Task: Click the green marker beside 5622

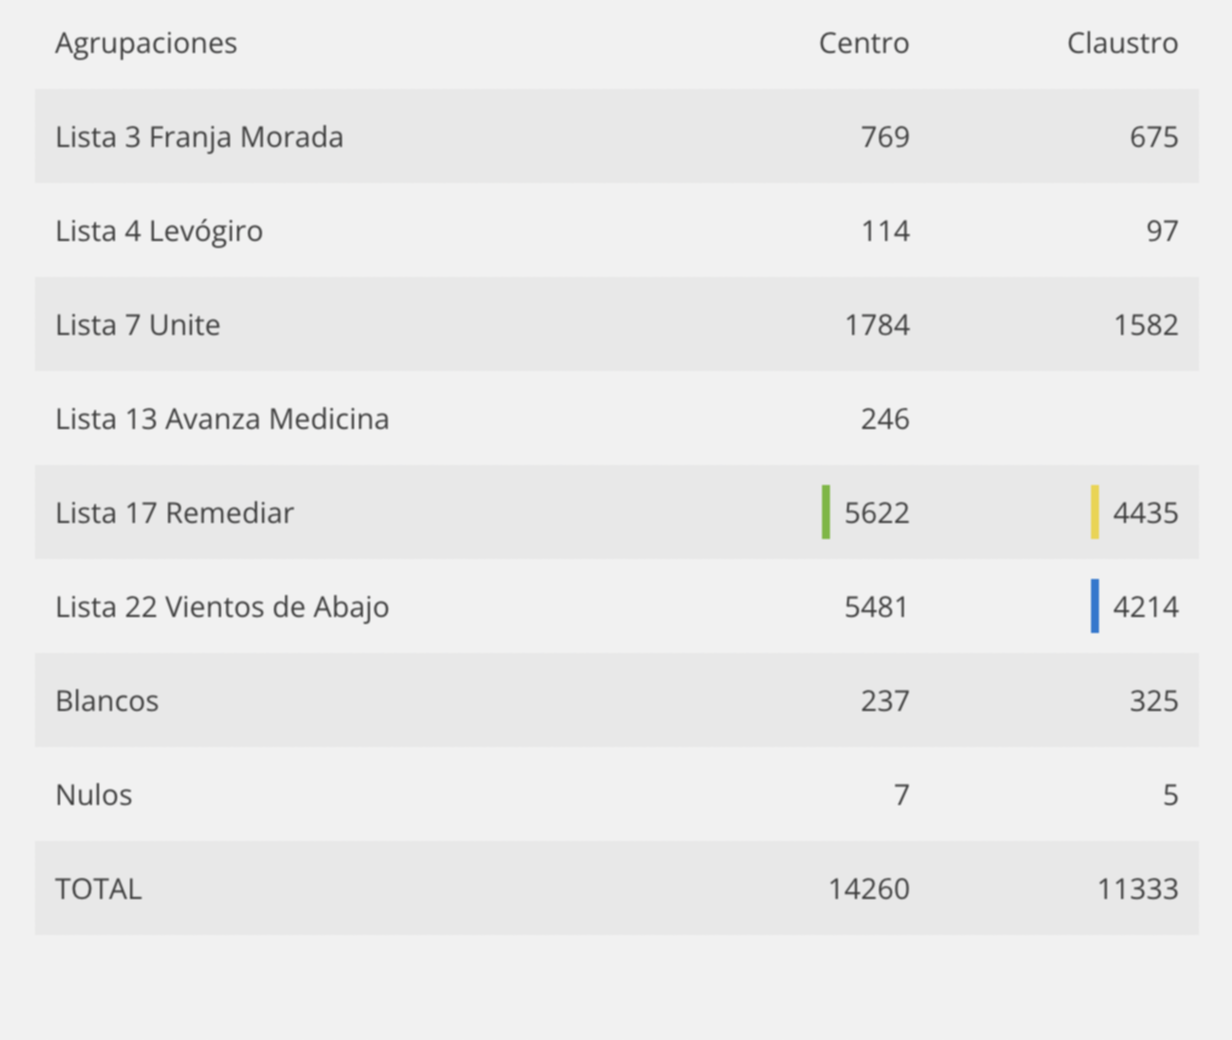Action: [826, 512]
